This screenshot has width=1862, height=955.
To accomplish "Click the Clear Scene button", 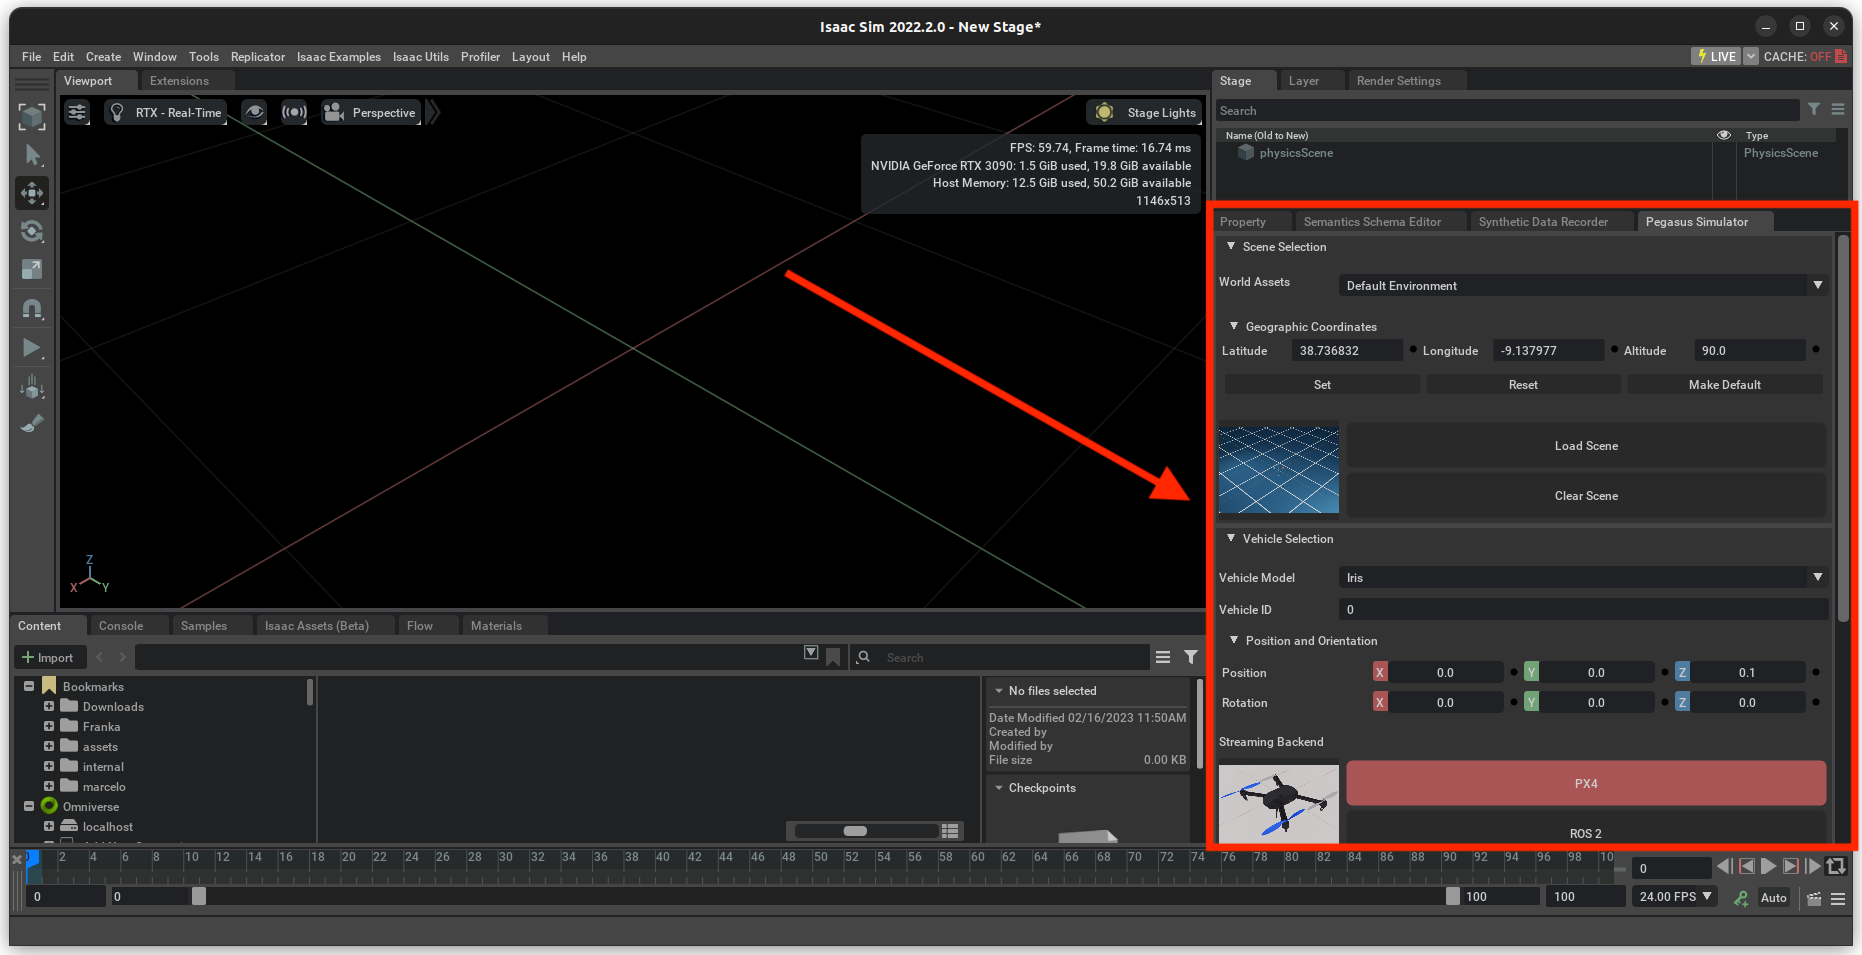I will (x=1586, y=496).
